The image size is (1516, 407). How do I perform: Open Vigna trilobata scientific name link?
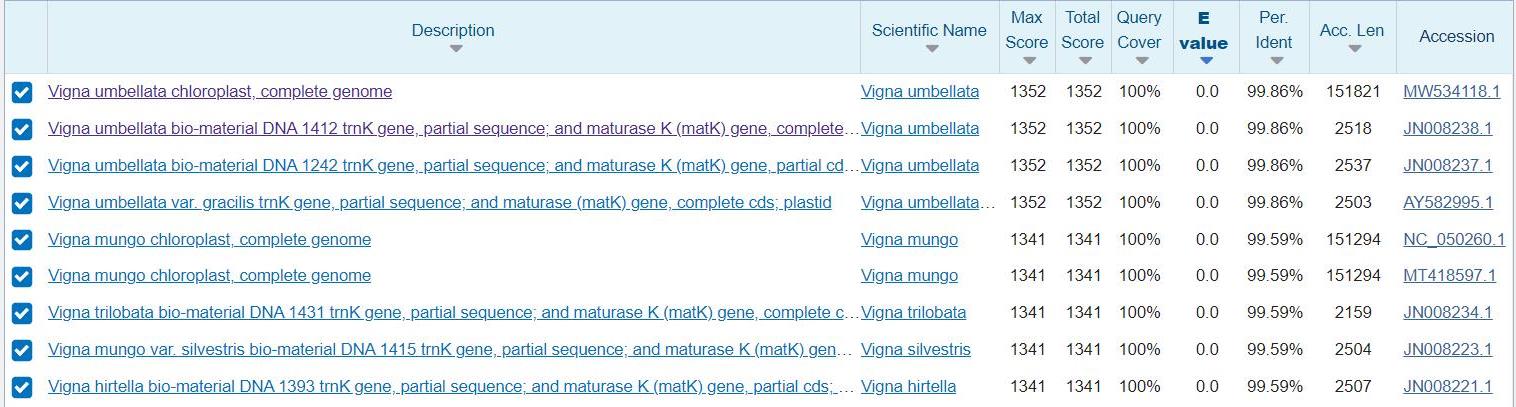[913, 312]
